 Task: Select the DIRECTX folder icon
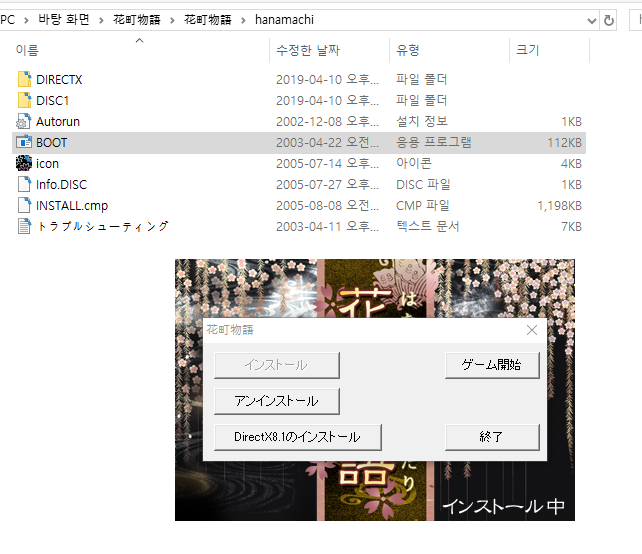click(x=24, y=79)
